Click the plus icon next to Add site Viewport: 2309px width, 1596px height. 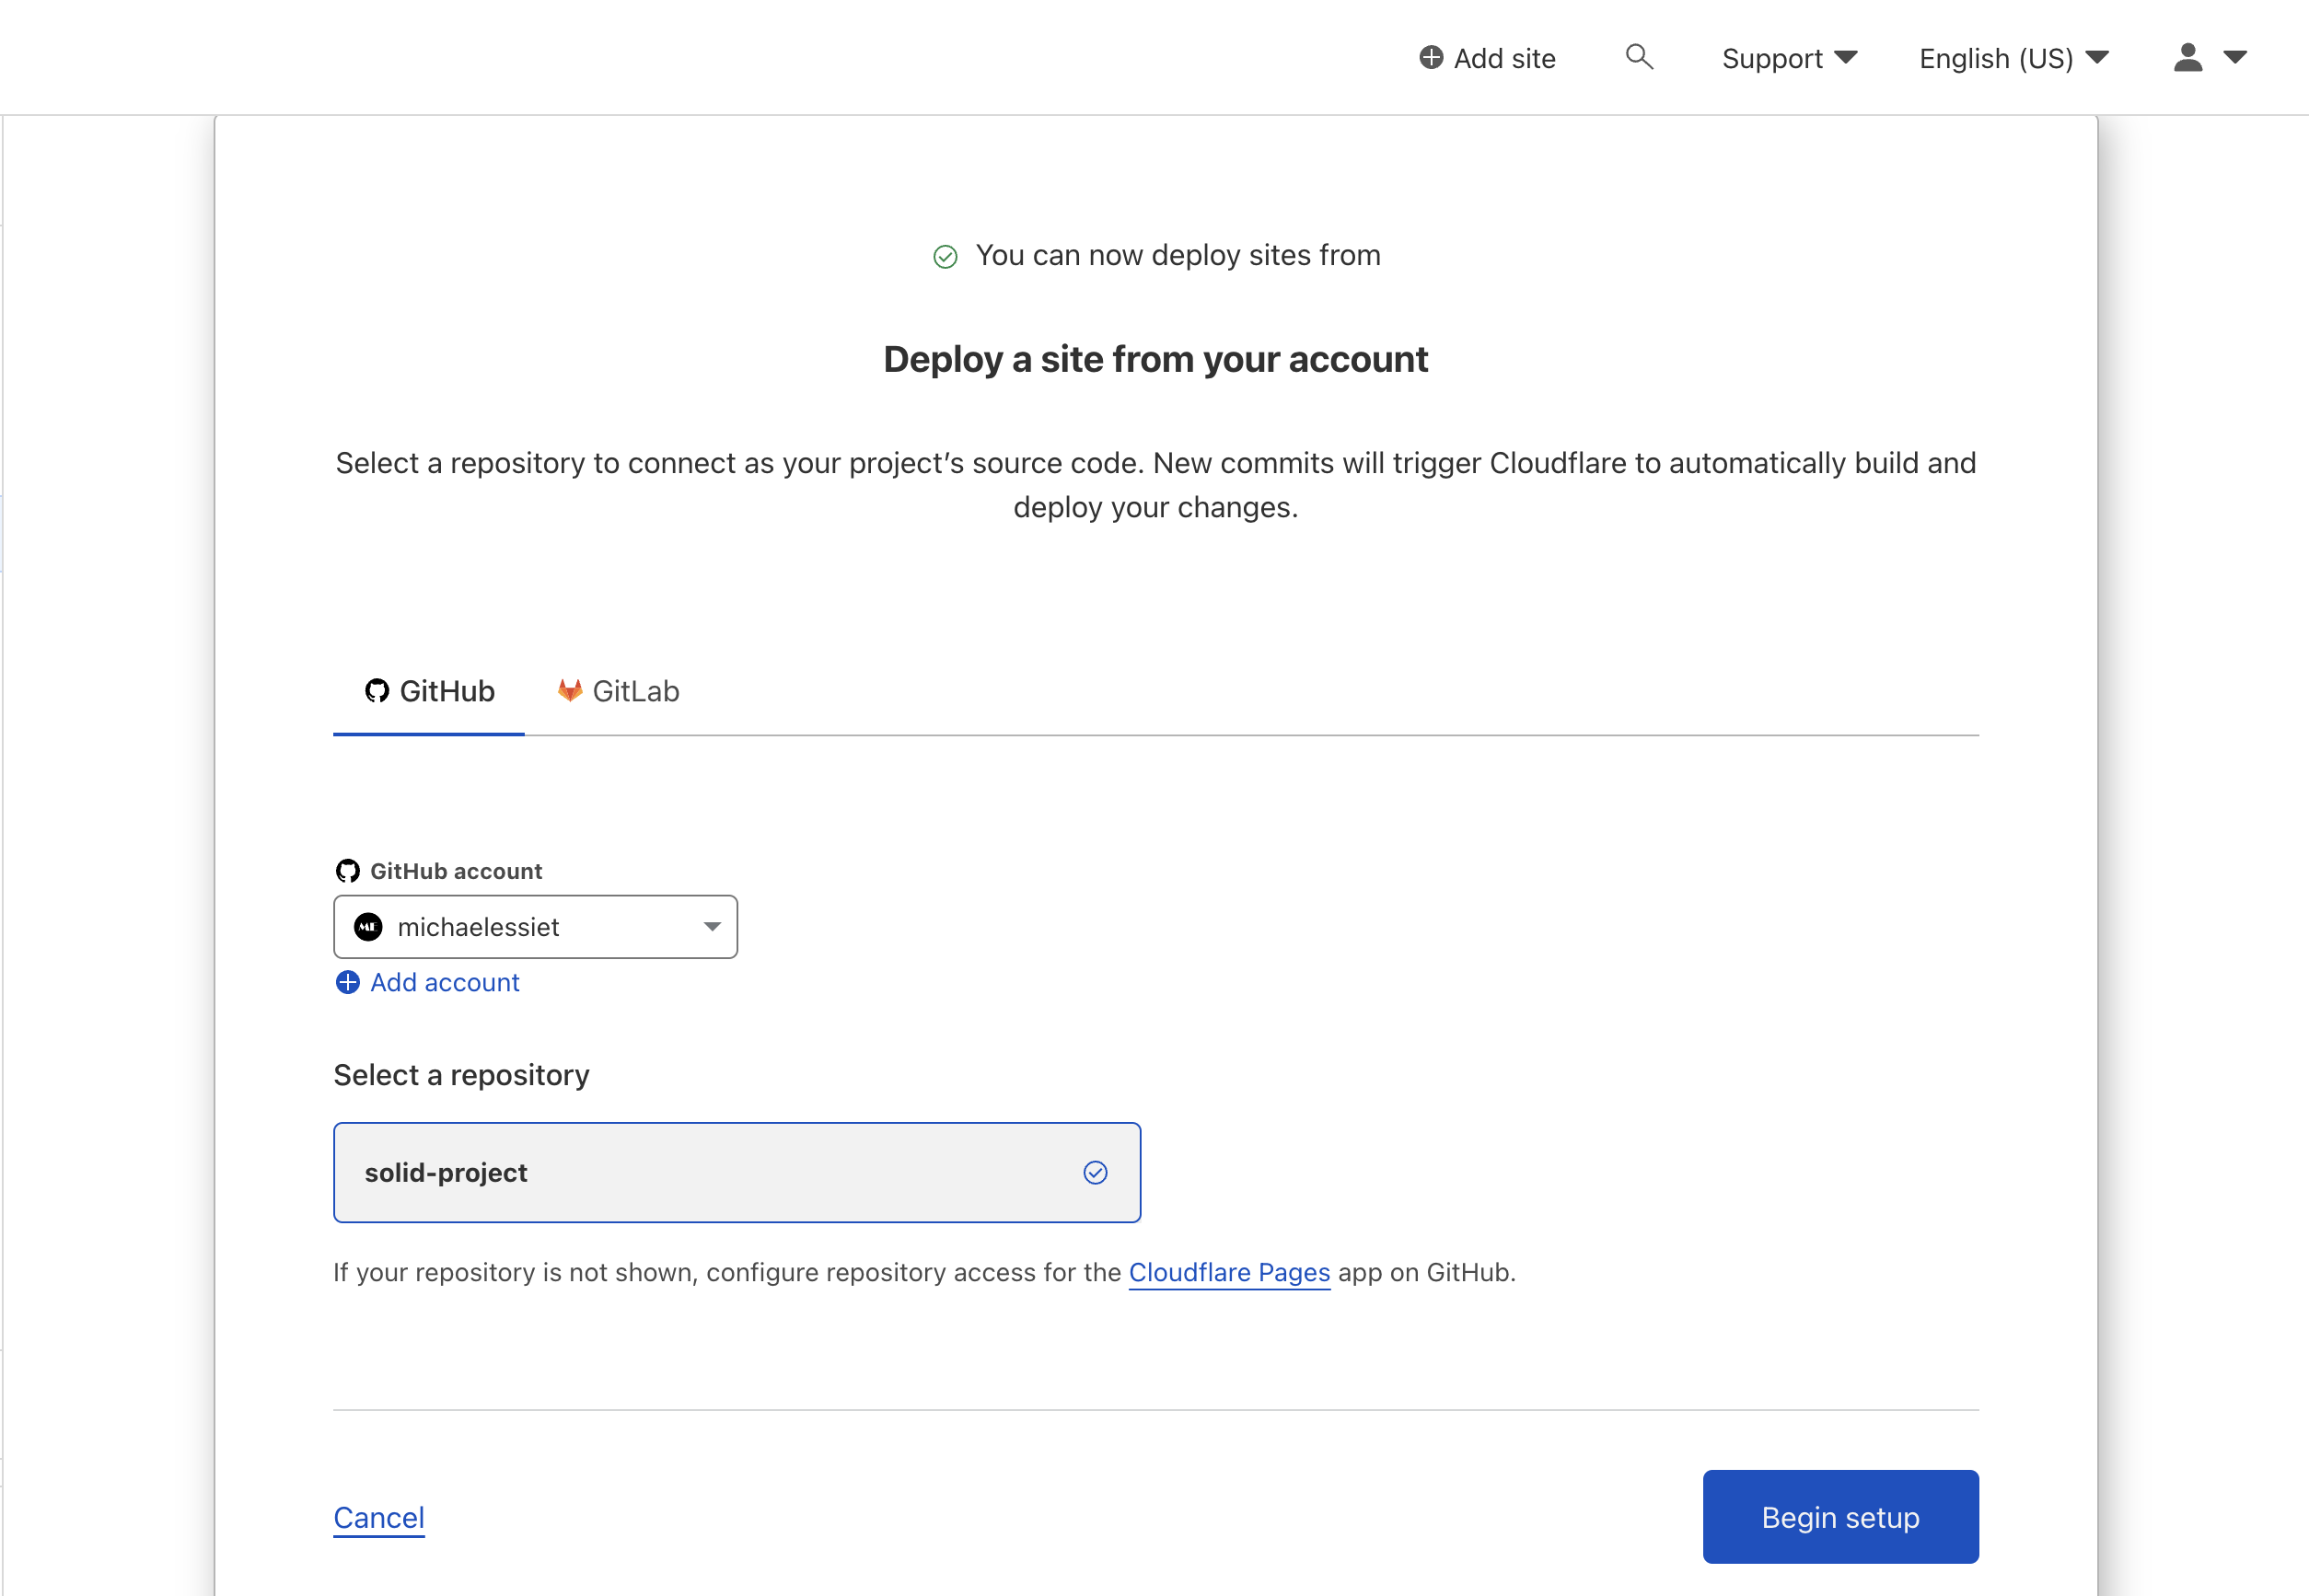pyautogui.click(x=1431, y=58)
